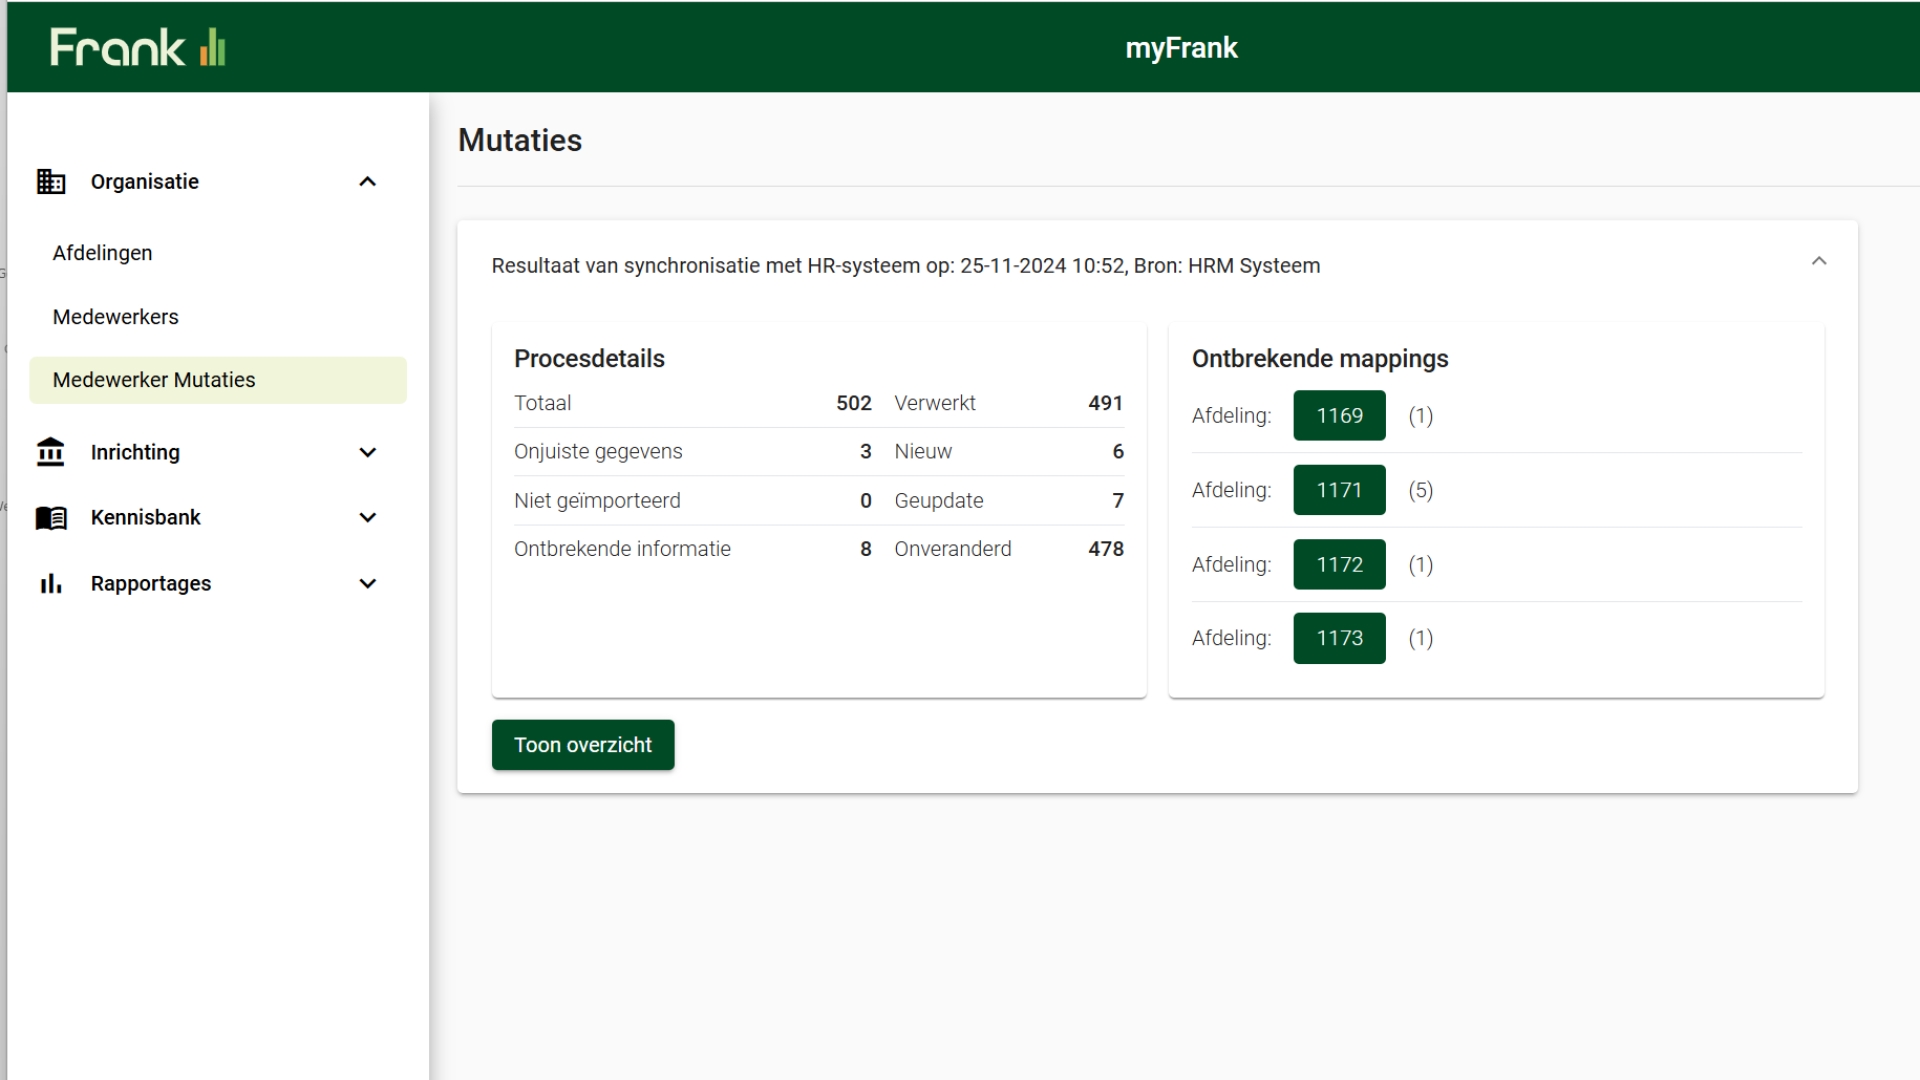Click the Totaal label

point(542,403)
